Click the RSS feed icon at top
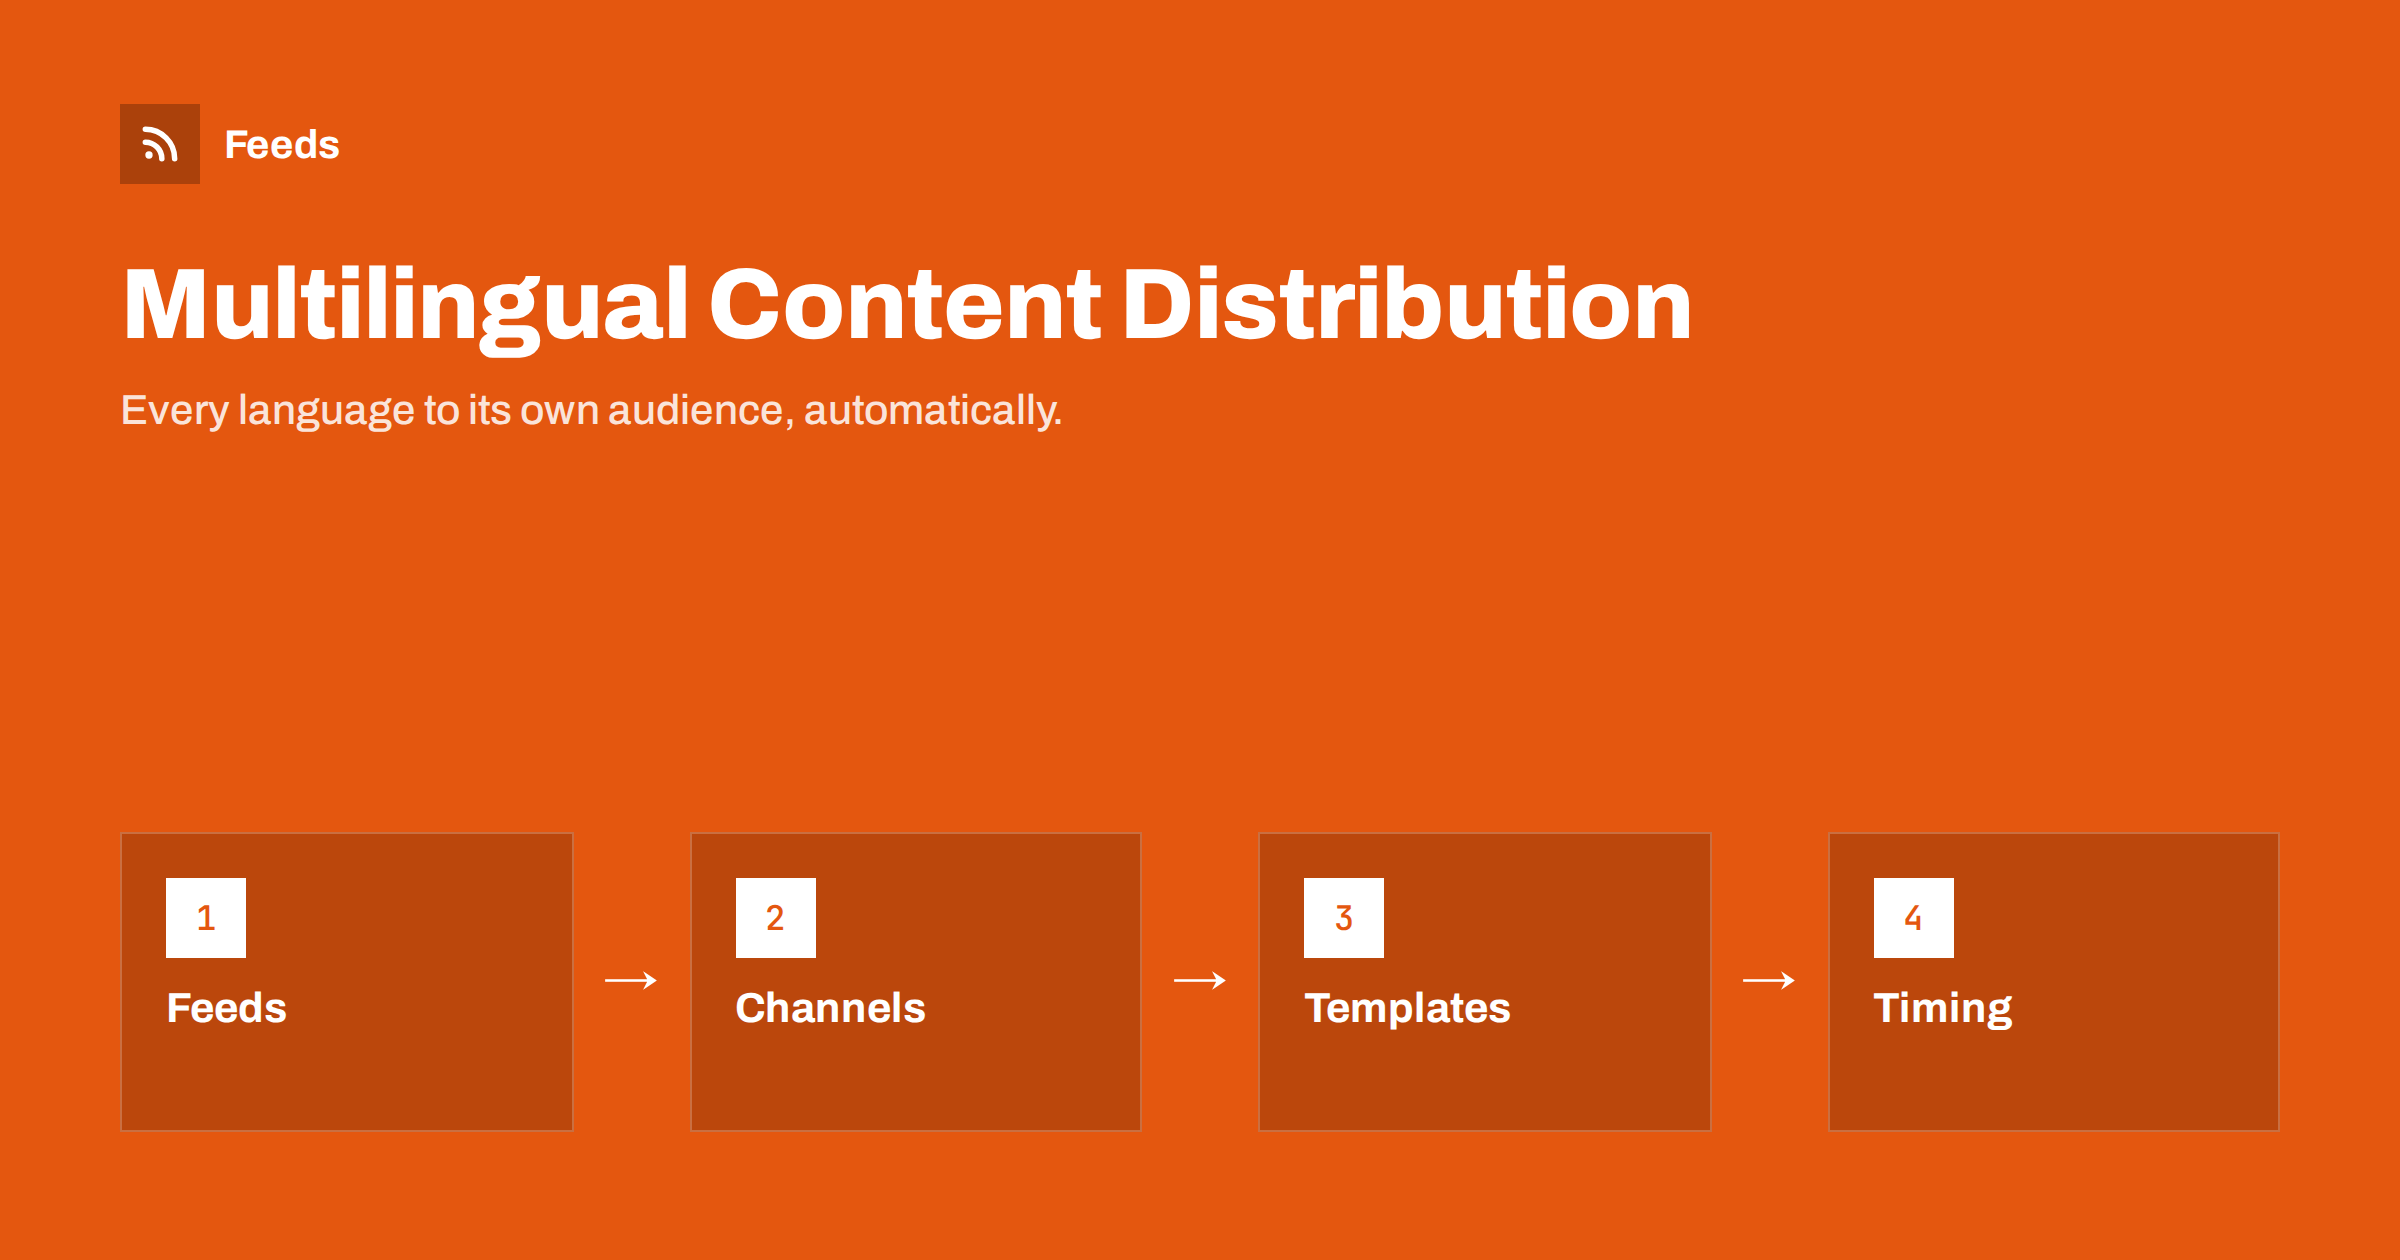Image resolution: width=2400 pixels, height=1260 pixels. coord(160,144)
